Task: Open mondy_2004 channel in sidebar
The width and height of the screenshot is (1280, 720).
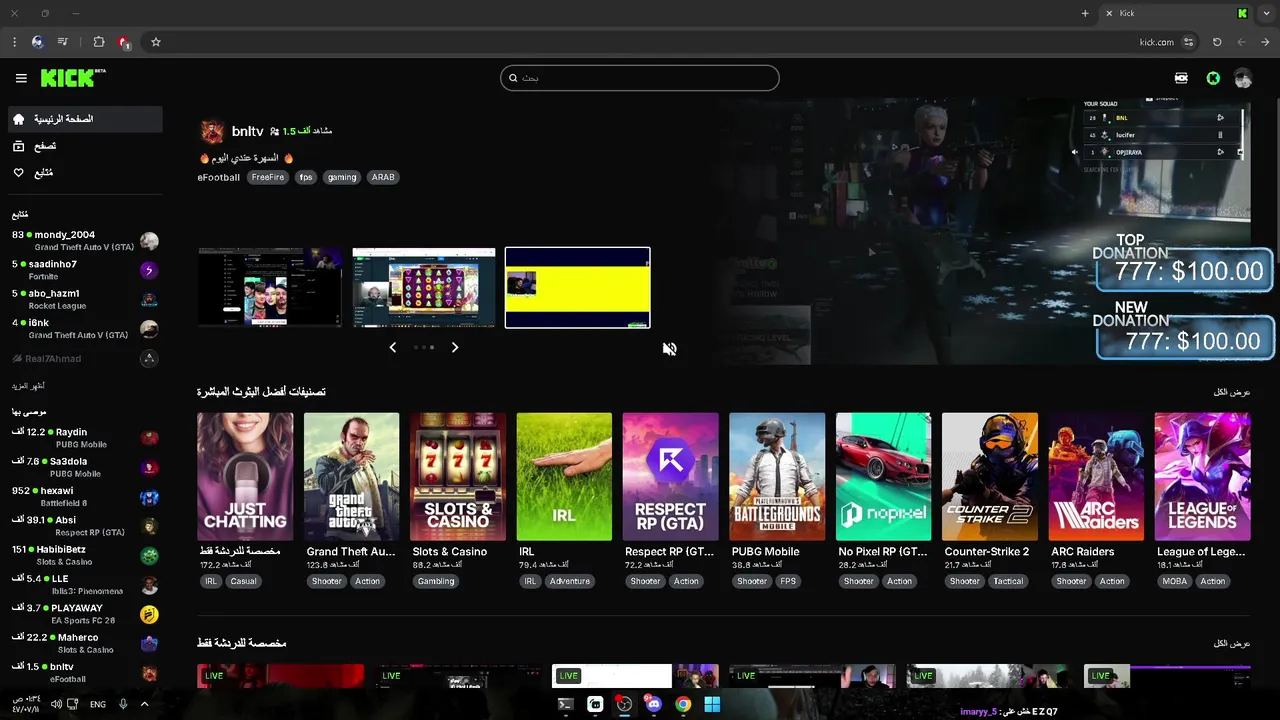Action: tap(84, 241)
